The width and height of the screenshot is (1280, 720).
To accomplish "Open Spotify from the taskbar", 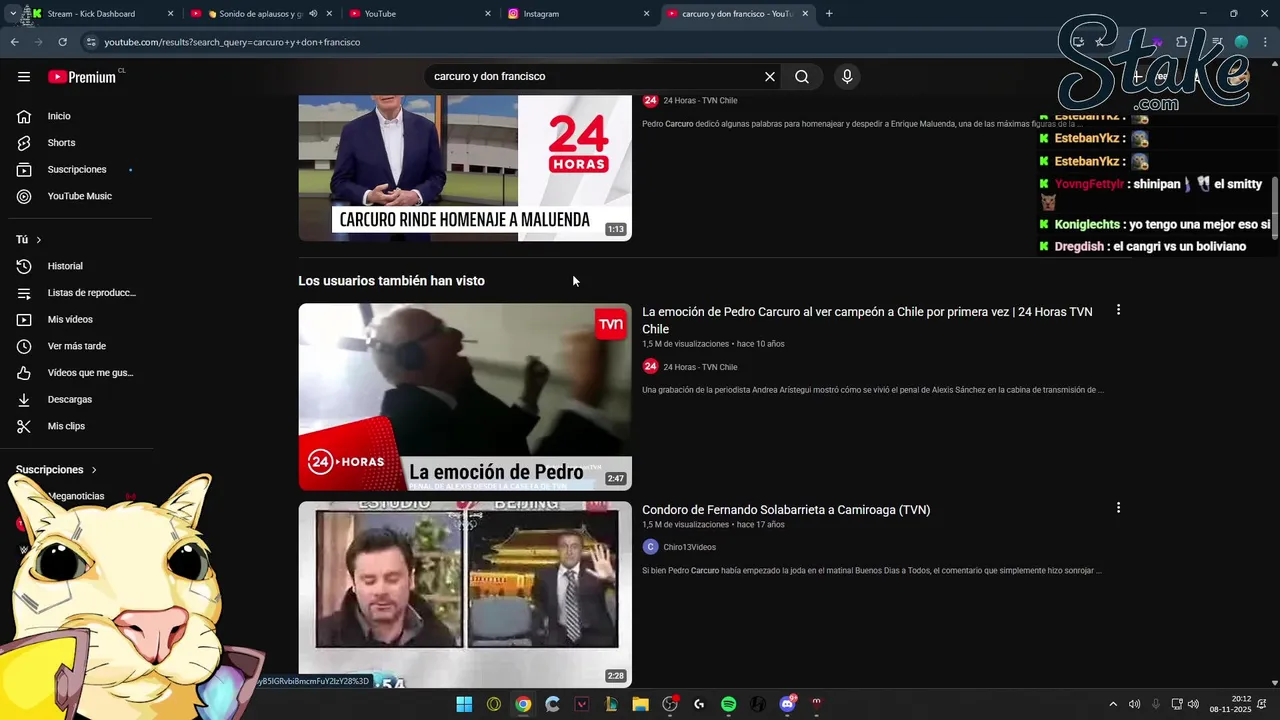I will point(728,704).
